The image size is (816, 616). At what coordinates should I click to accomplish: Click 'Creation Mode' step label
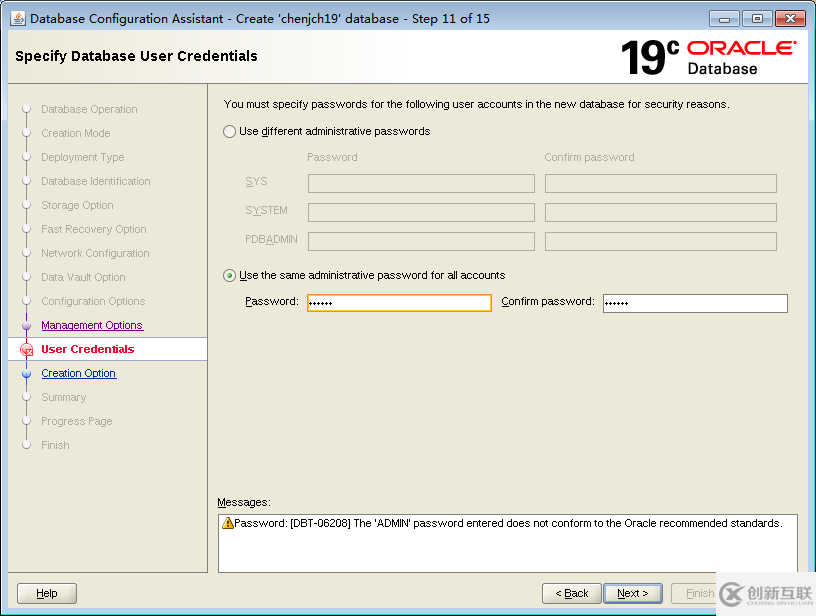[76, 133]
